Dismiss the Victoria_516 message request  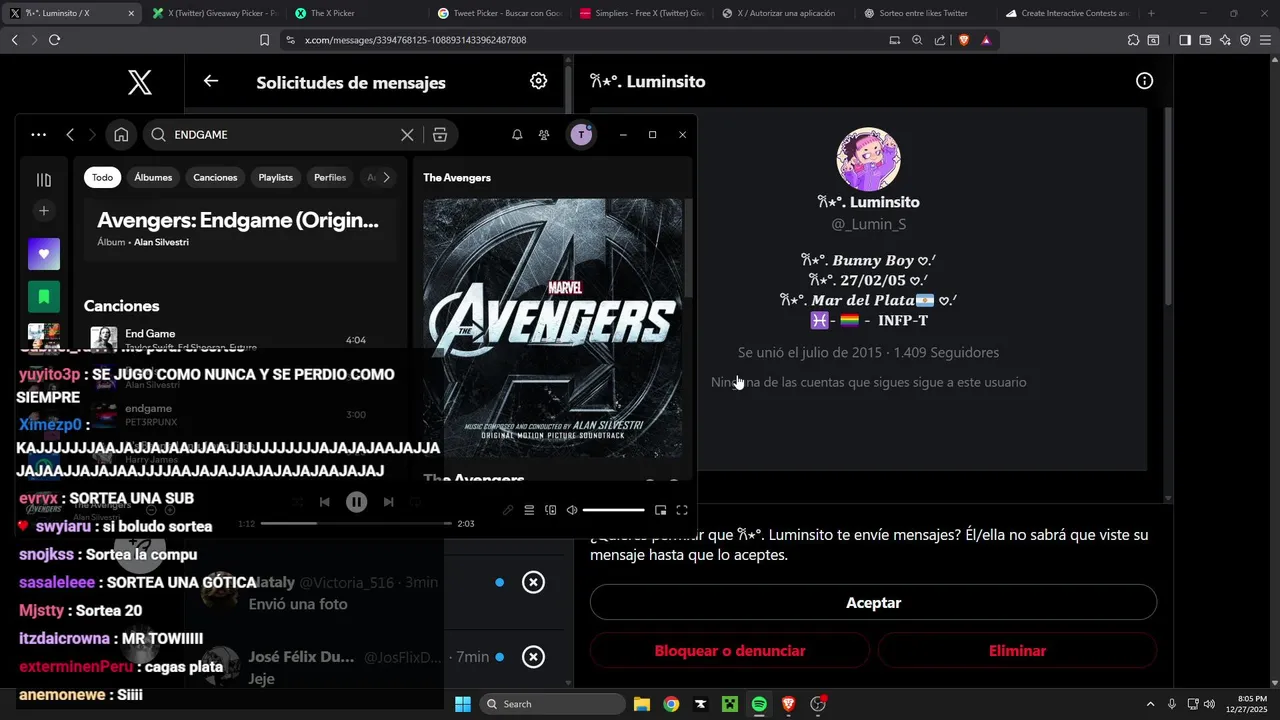[534, 582]
